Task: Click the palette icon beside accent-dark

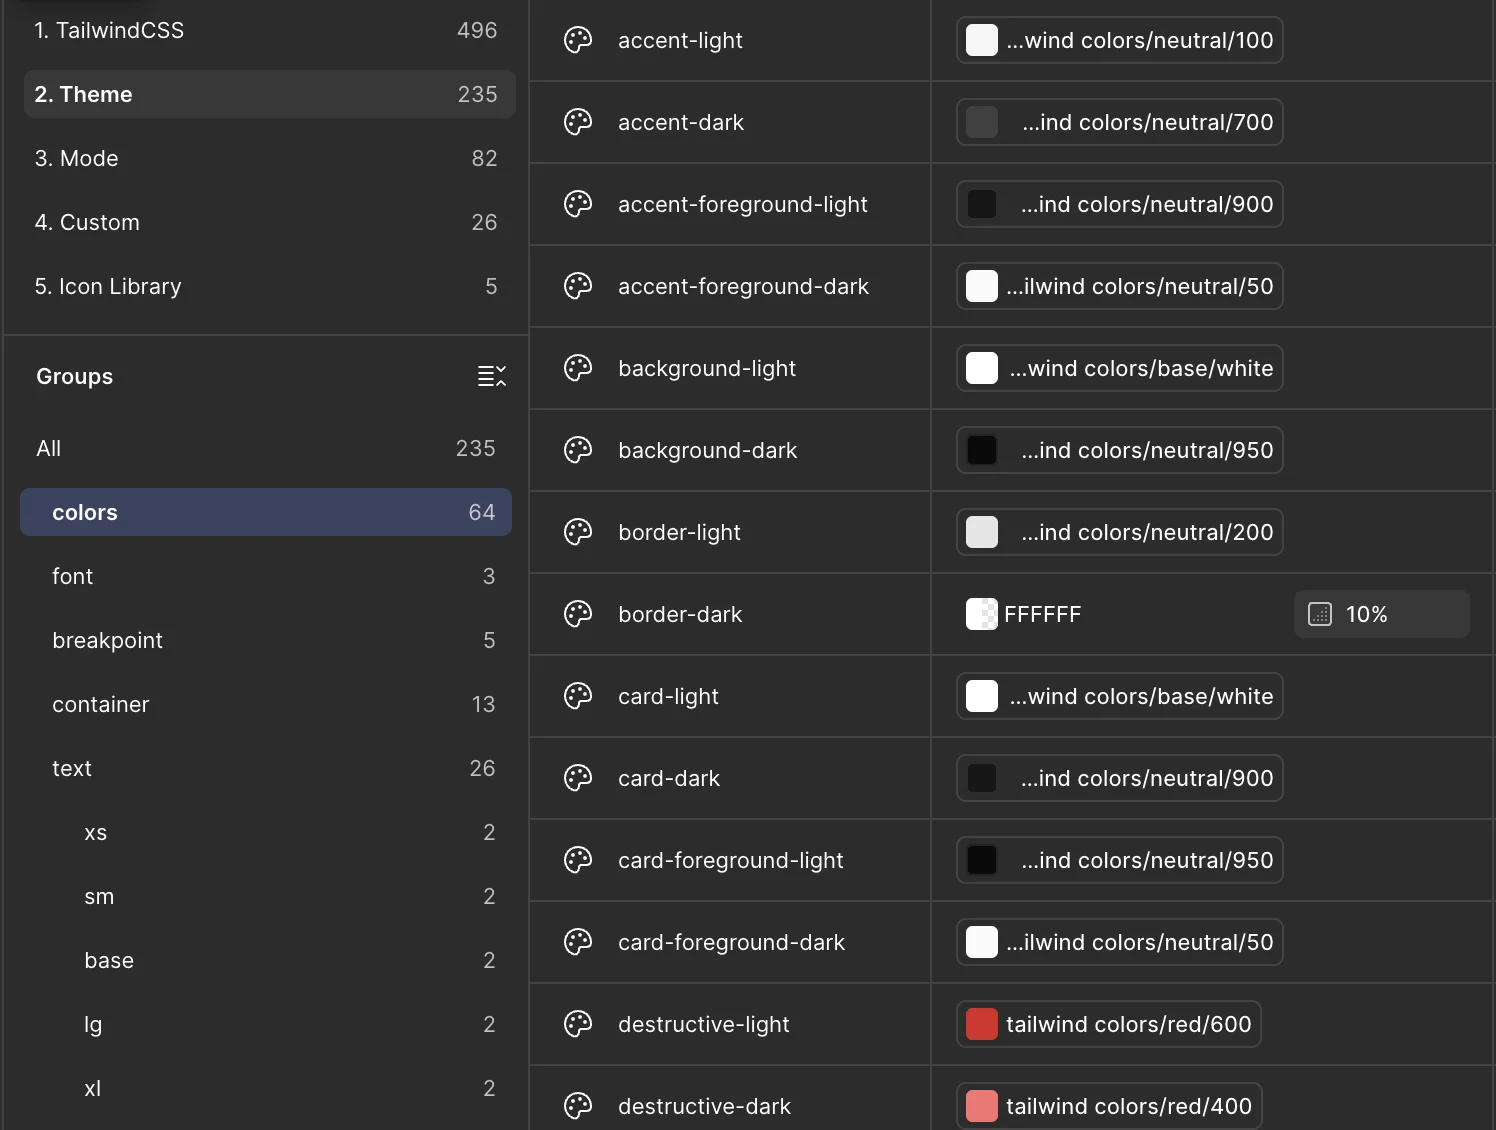Action: [578, 122]
